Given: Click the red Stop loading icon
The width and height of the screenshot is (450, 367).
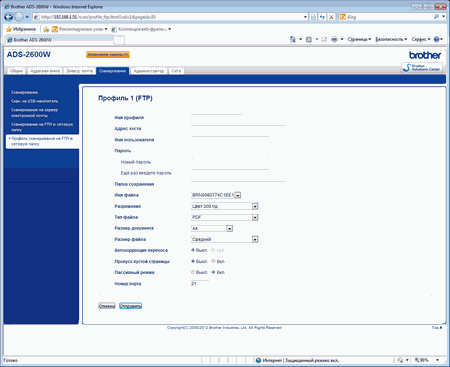Looking at the screenshot, I should pos(331,17).
